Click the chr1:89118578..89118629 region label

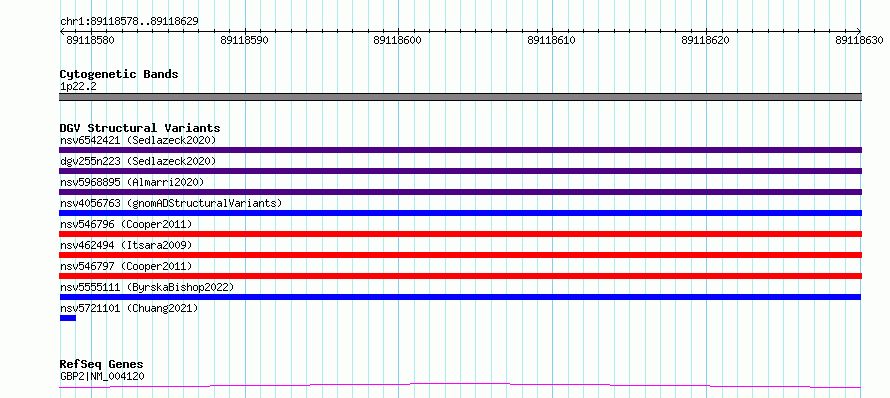click(x=129, y=21)
